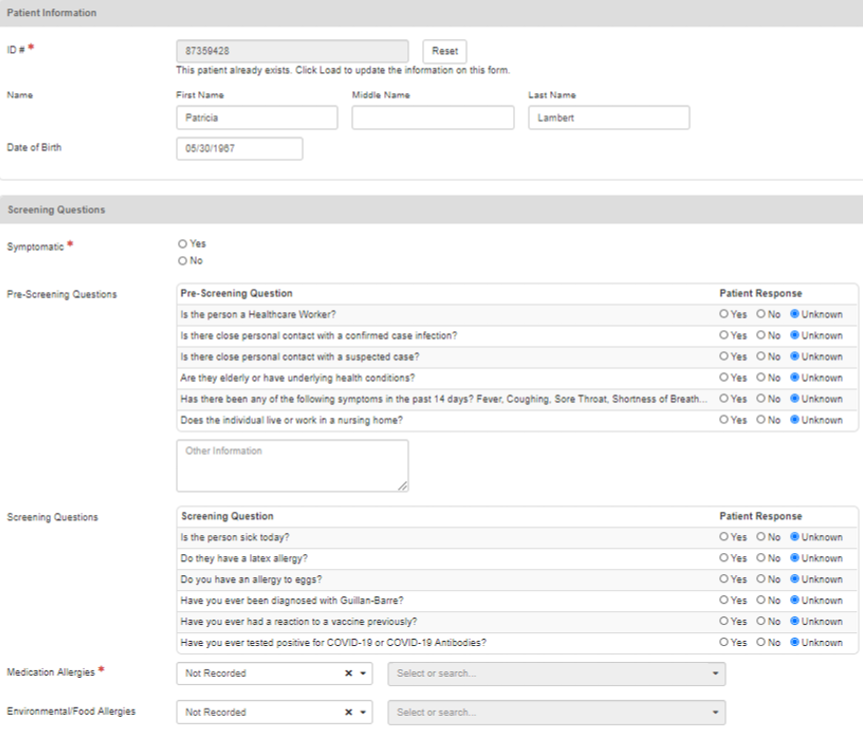Select No for latex allergy
Screen dimensions: 863x741
(x=761, y=558)
